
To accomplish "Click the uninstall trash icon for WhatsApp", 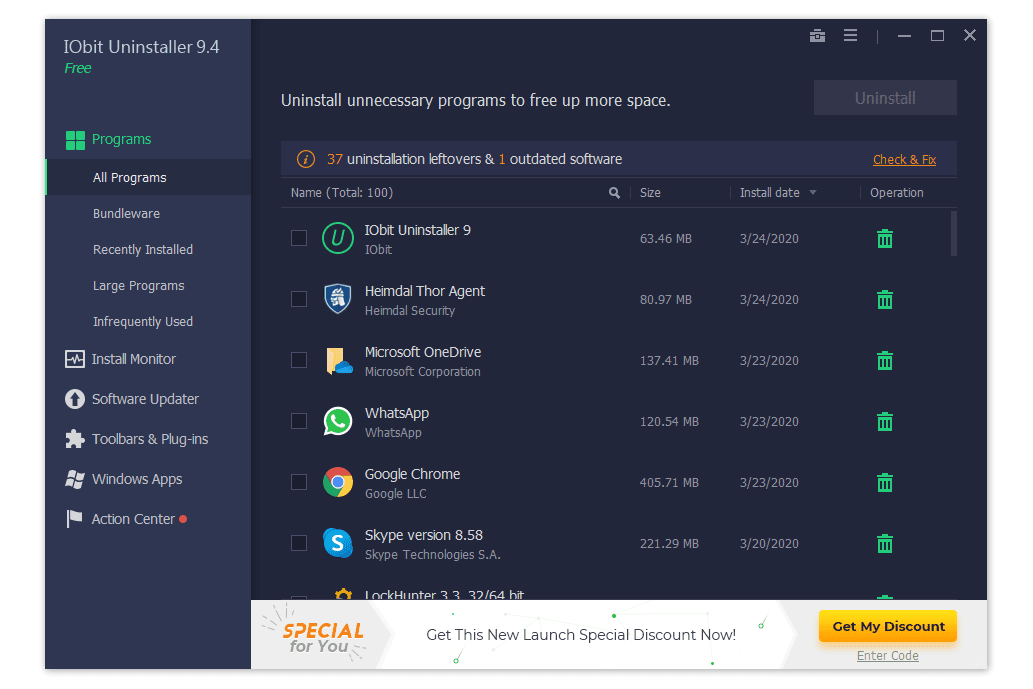I will (x=885, y=422).
